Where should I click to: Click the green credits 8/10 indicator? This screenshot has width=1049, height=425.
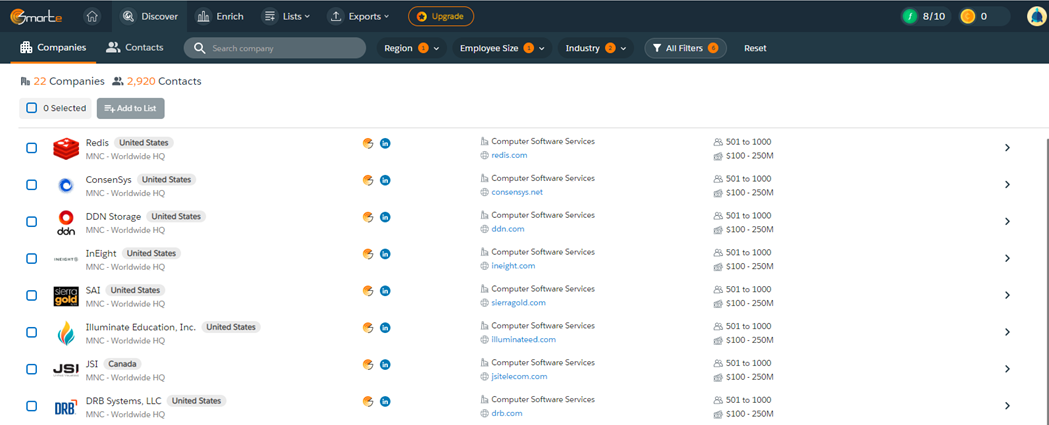coord(926,17)
